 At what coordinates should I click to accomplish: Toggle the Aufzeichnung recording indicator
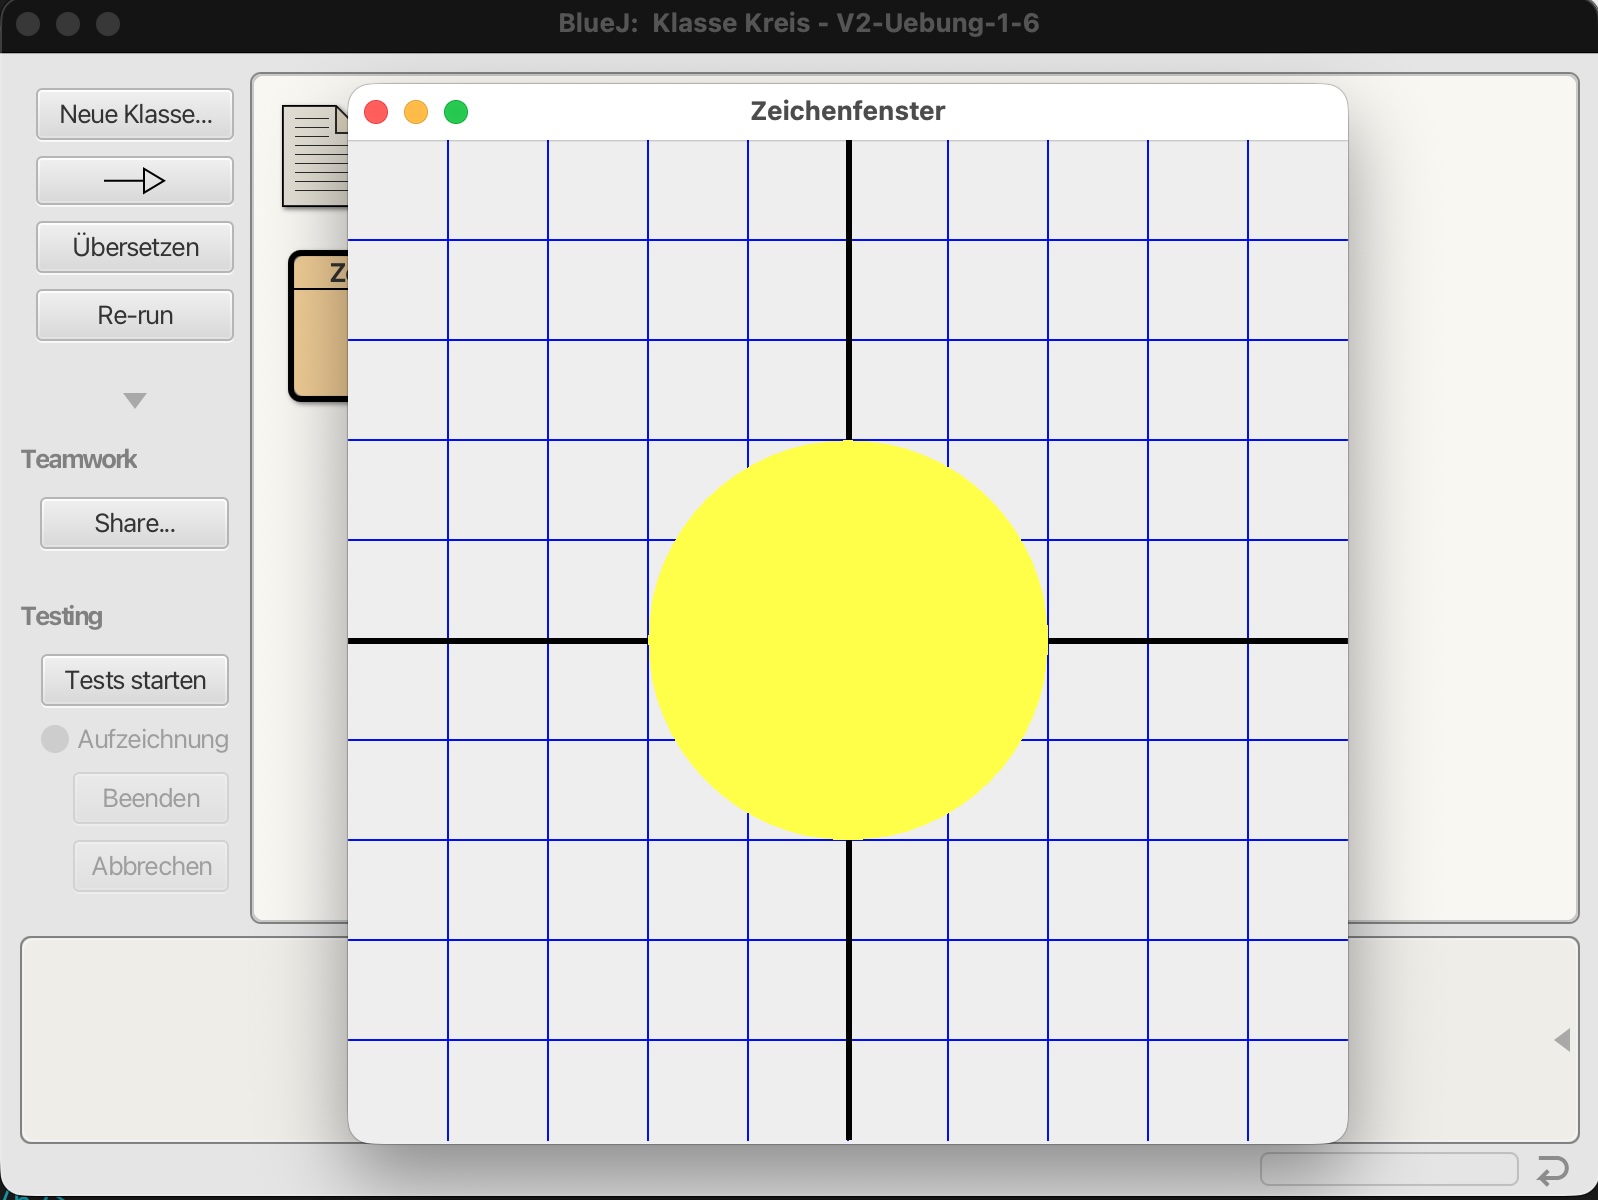pos(55,739)
